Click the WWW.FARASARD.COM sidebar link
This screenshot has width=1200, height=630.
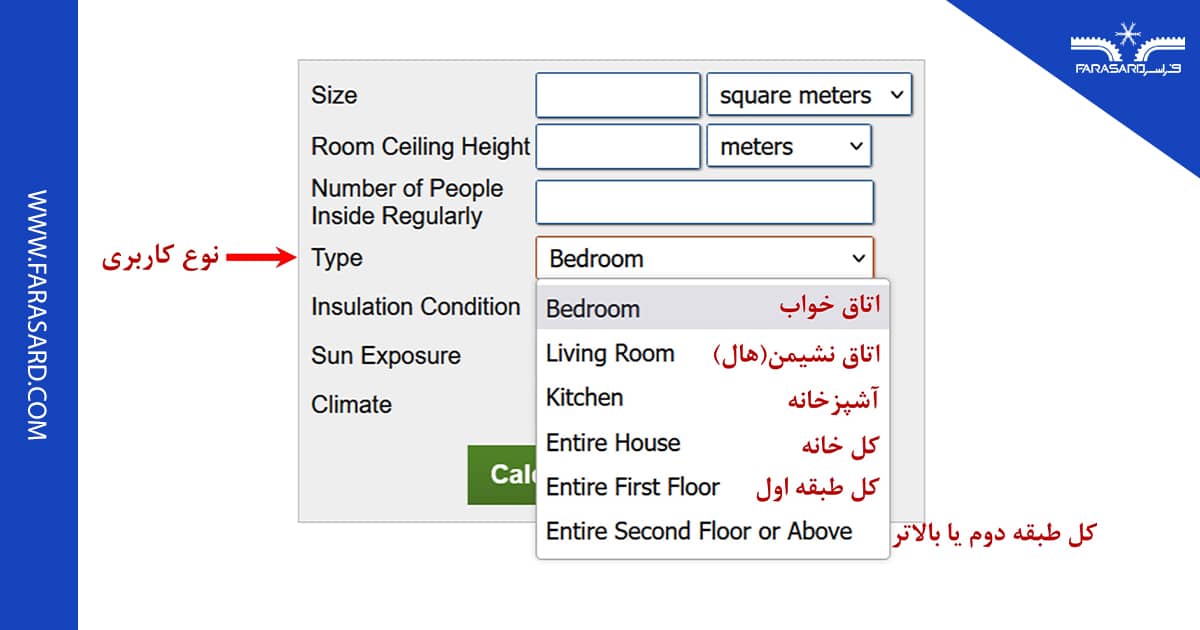(37, 315)
